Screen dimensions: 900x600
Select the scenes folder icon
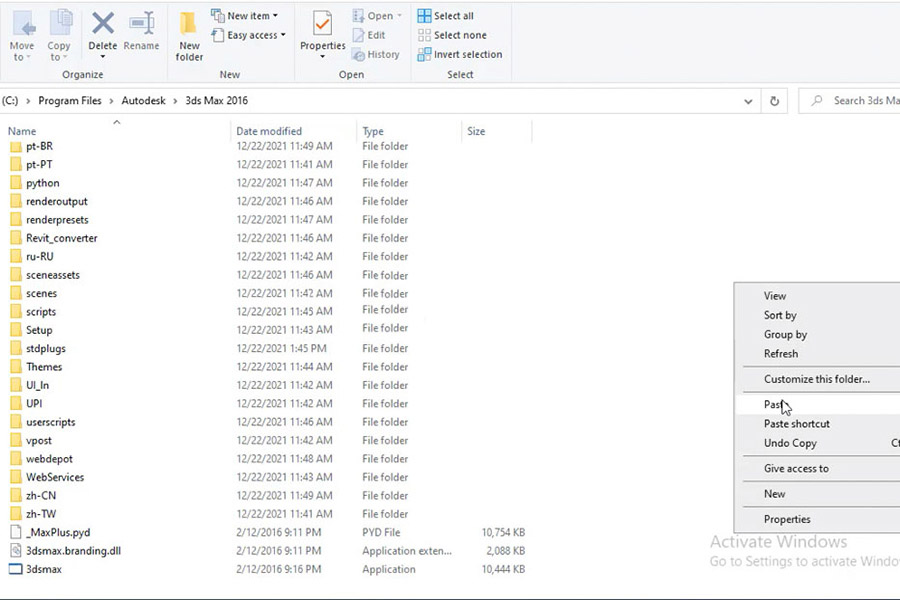coord(16,293)
